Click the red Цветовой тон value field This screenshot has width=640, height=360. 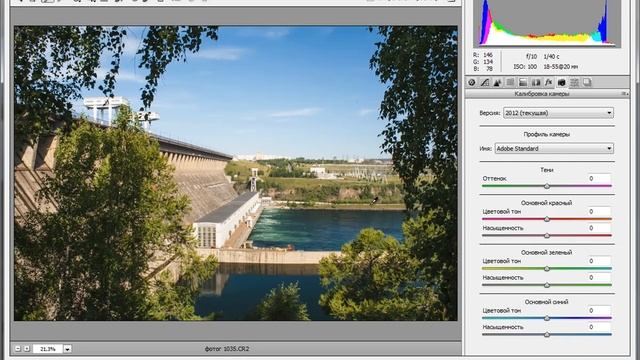point(599,211)
